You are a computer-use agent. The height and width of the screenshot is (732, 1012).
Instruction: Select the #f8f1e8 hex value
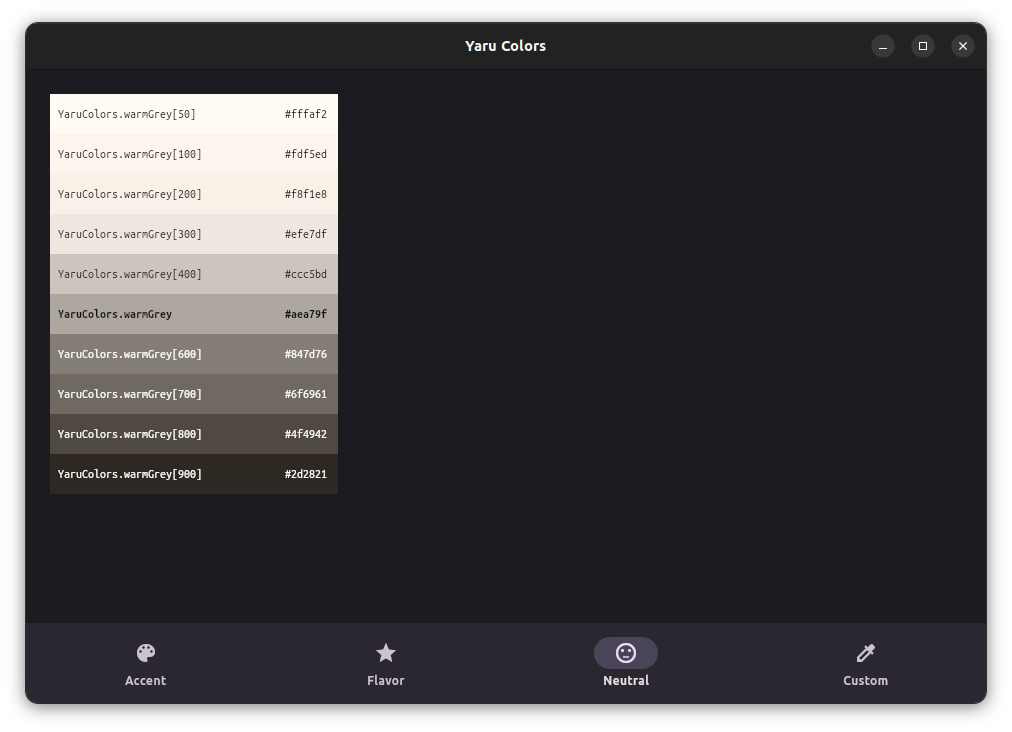(306, 194)
